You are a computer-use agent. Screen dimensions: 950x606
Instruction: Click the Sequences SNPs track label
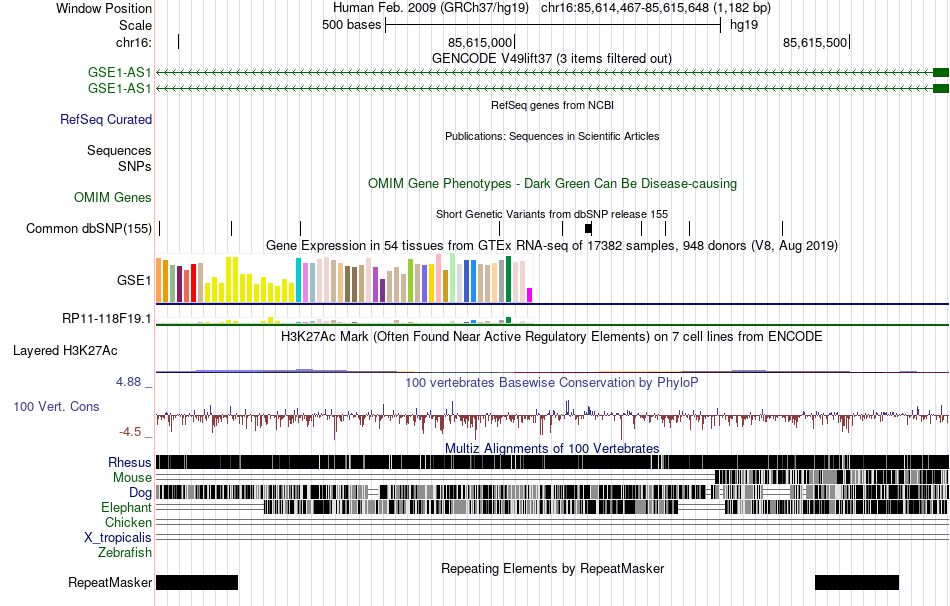119,158
